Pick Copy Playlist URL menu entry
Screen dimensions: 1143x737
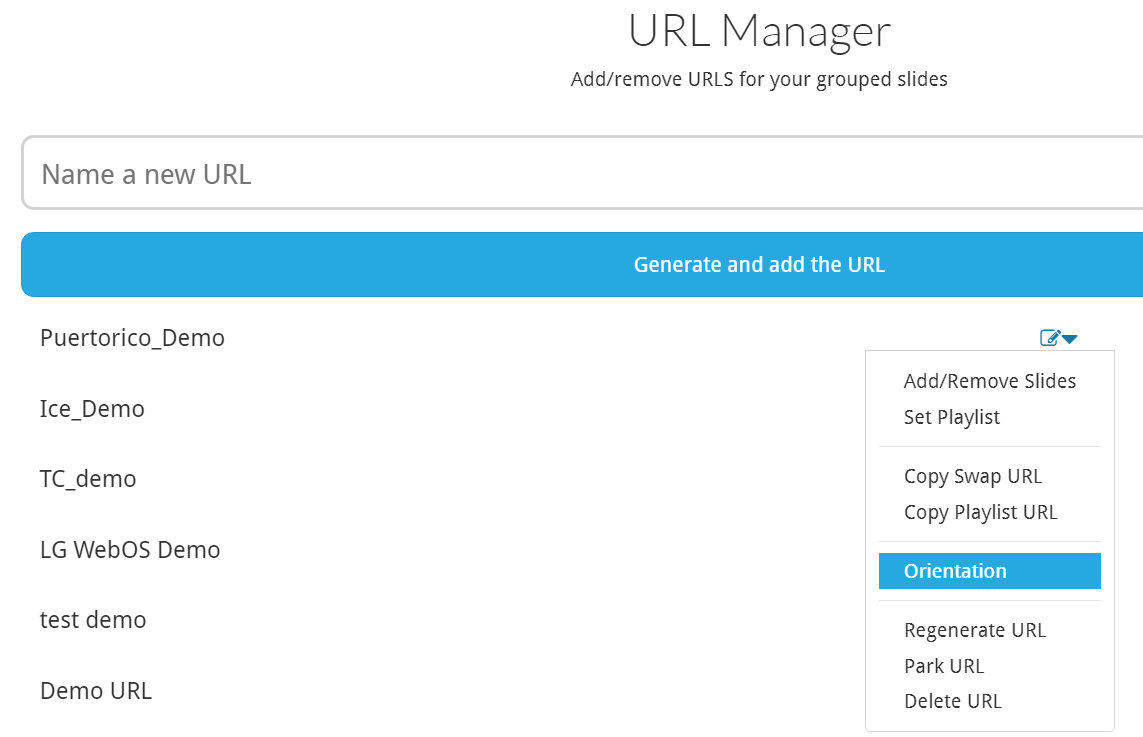980,512
